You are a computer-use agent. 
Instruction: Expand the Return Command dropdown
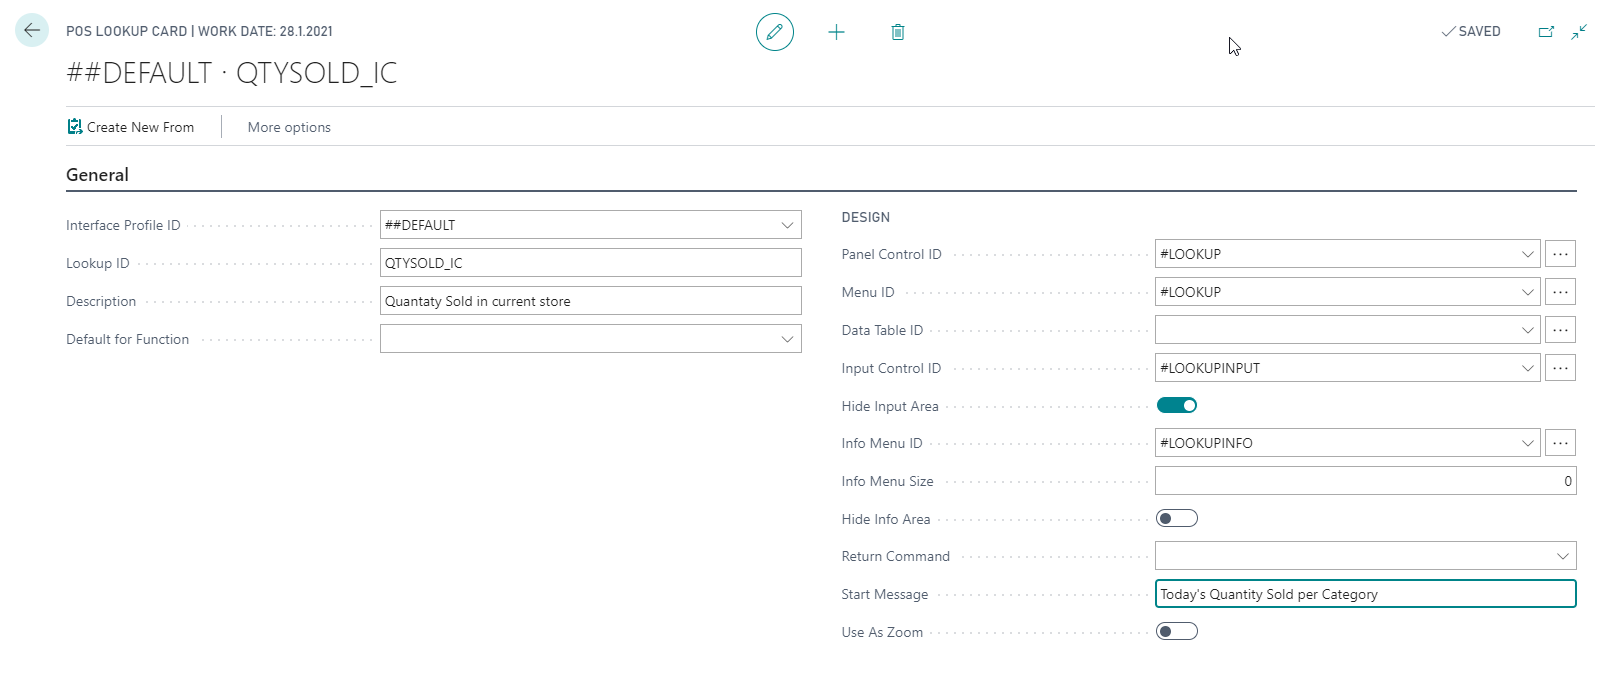(x=1562, y=556)
